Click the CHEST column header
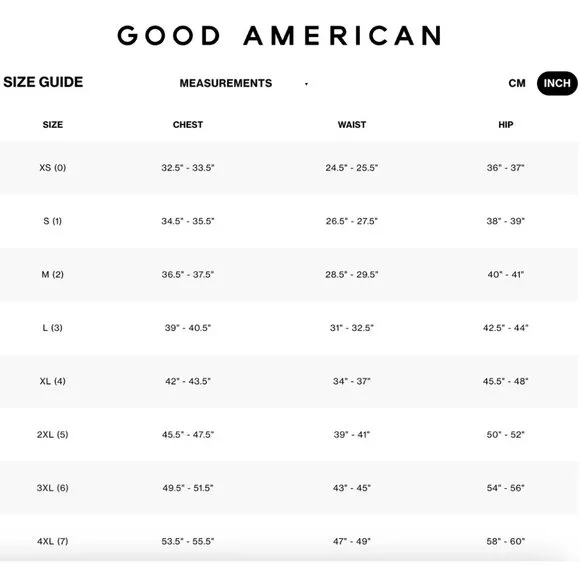 point(188,125)
